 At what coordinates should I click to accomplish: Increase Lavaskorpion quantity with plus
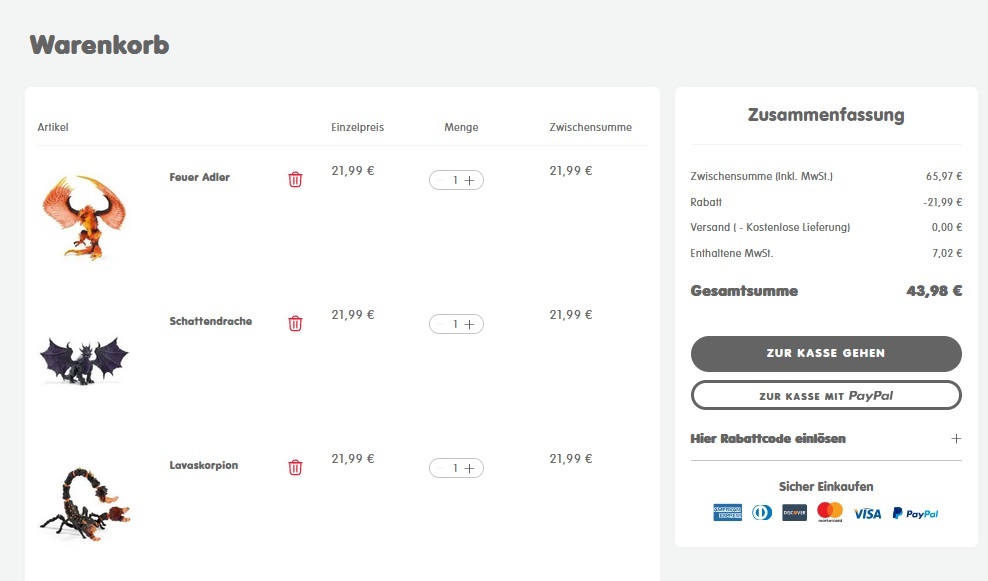[x=469, y=468]
